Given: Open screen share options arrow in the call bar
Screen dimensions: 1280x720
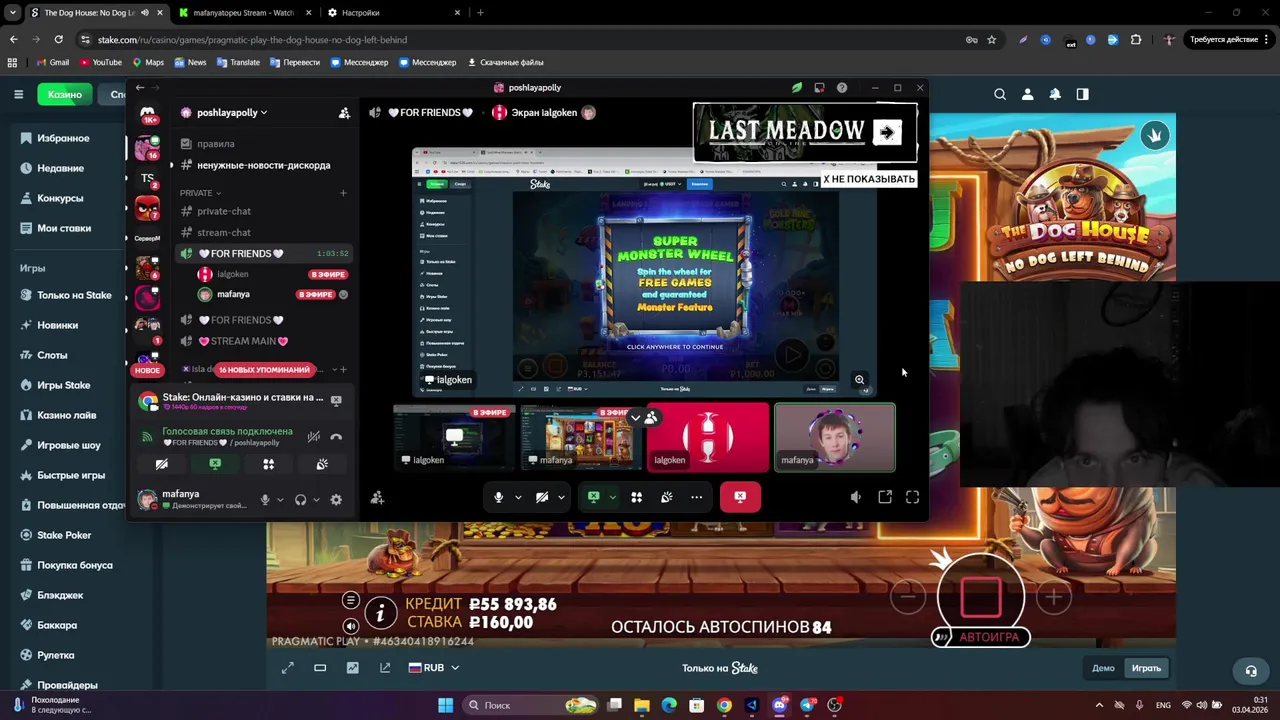Looking at the screenshot, I should (x=612, y=497).
